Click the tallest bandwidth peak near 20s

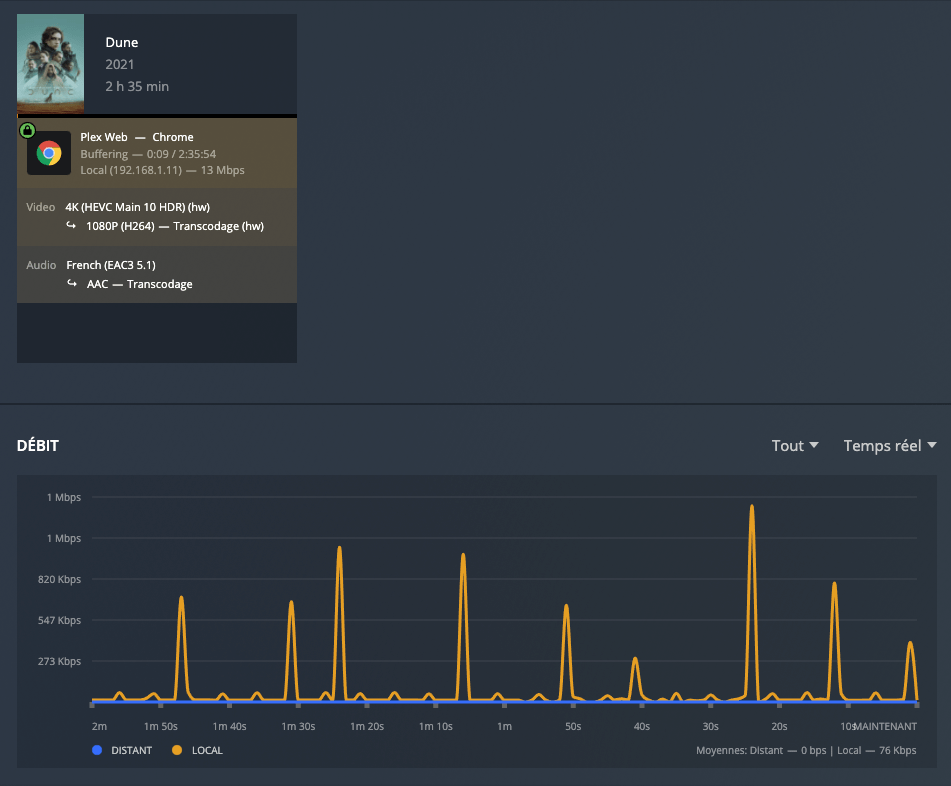point(751,507)
